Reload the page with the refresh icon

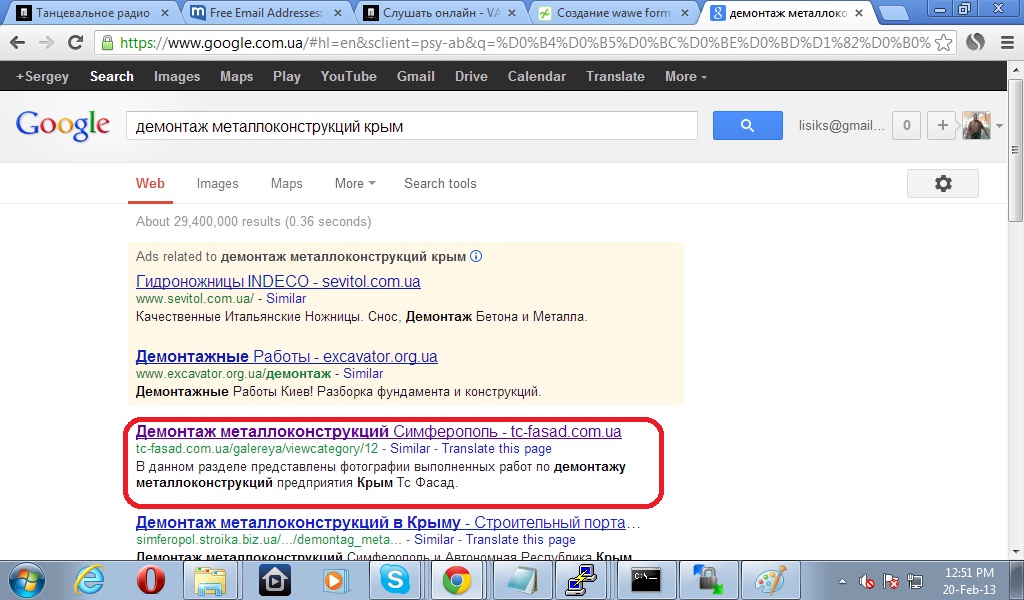click(x=76, y=42)
